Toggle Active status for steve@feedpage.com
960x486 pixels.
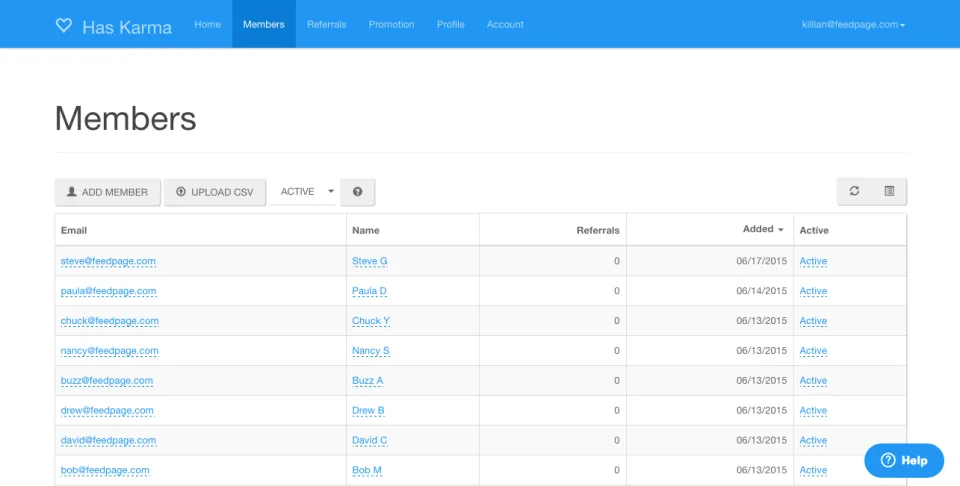tap(813, 261)
